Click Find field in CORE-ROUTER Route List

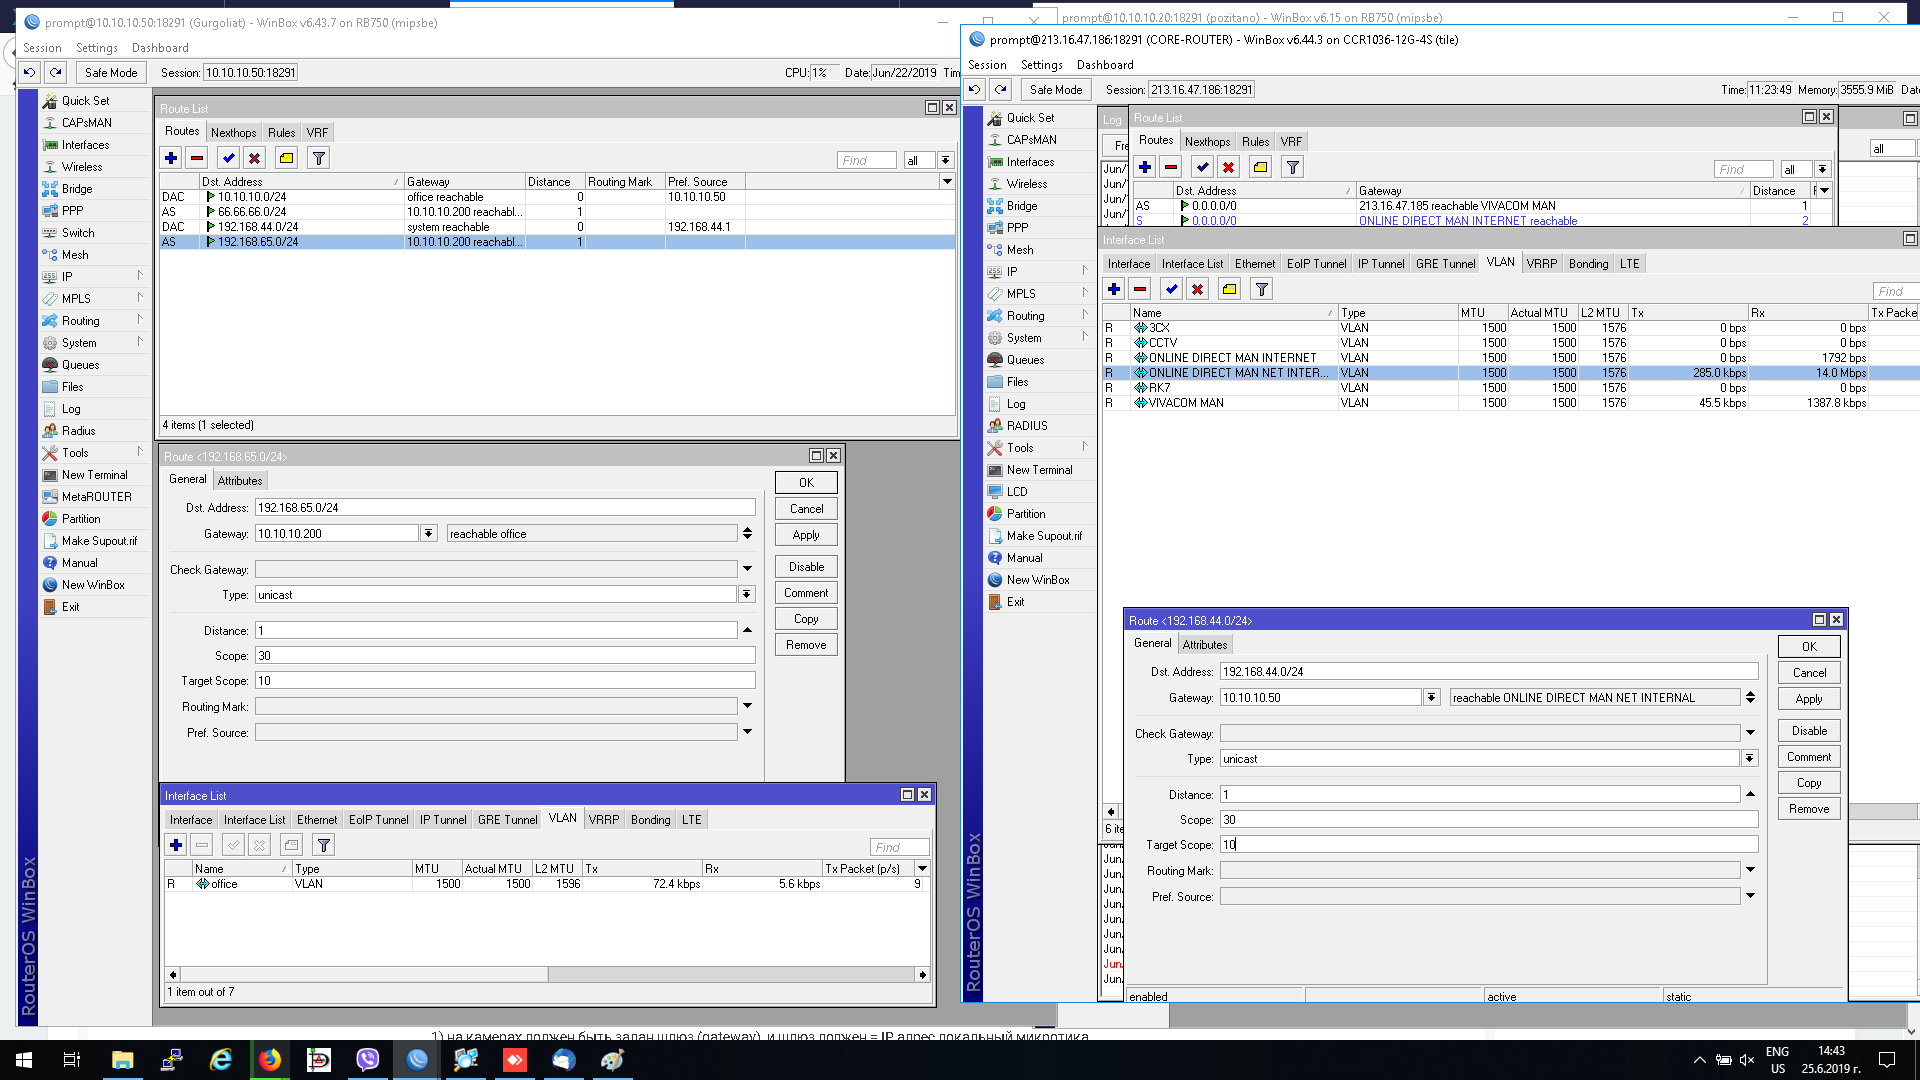[1743, 170]
